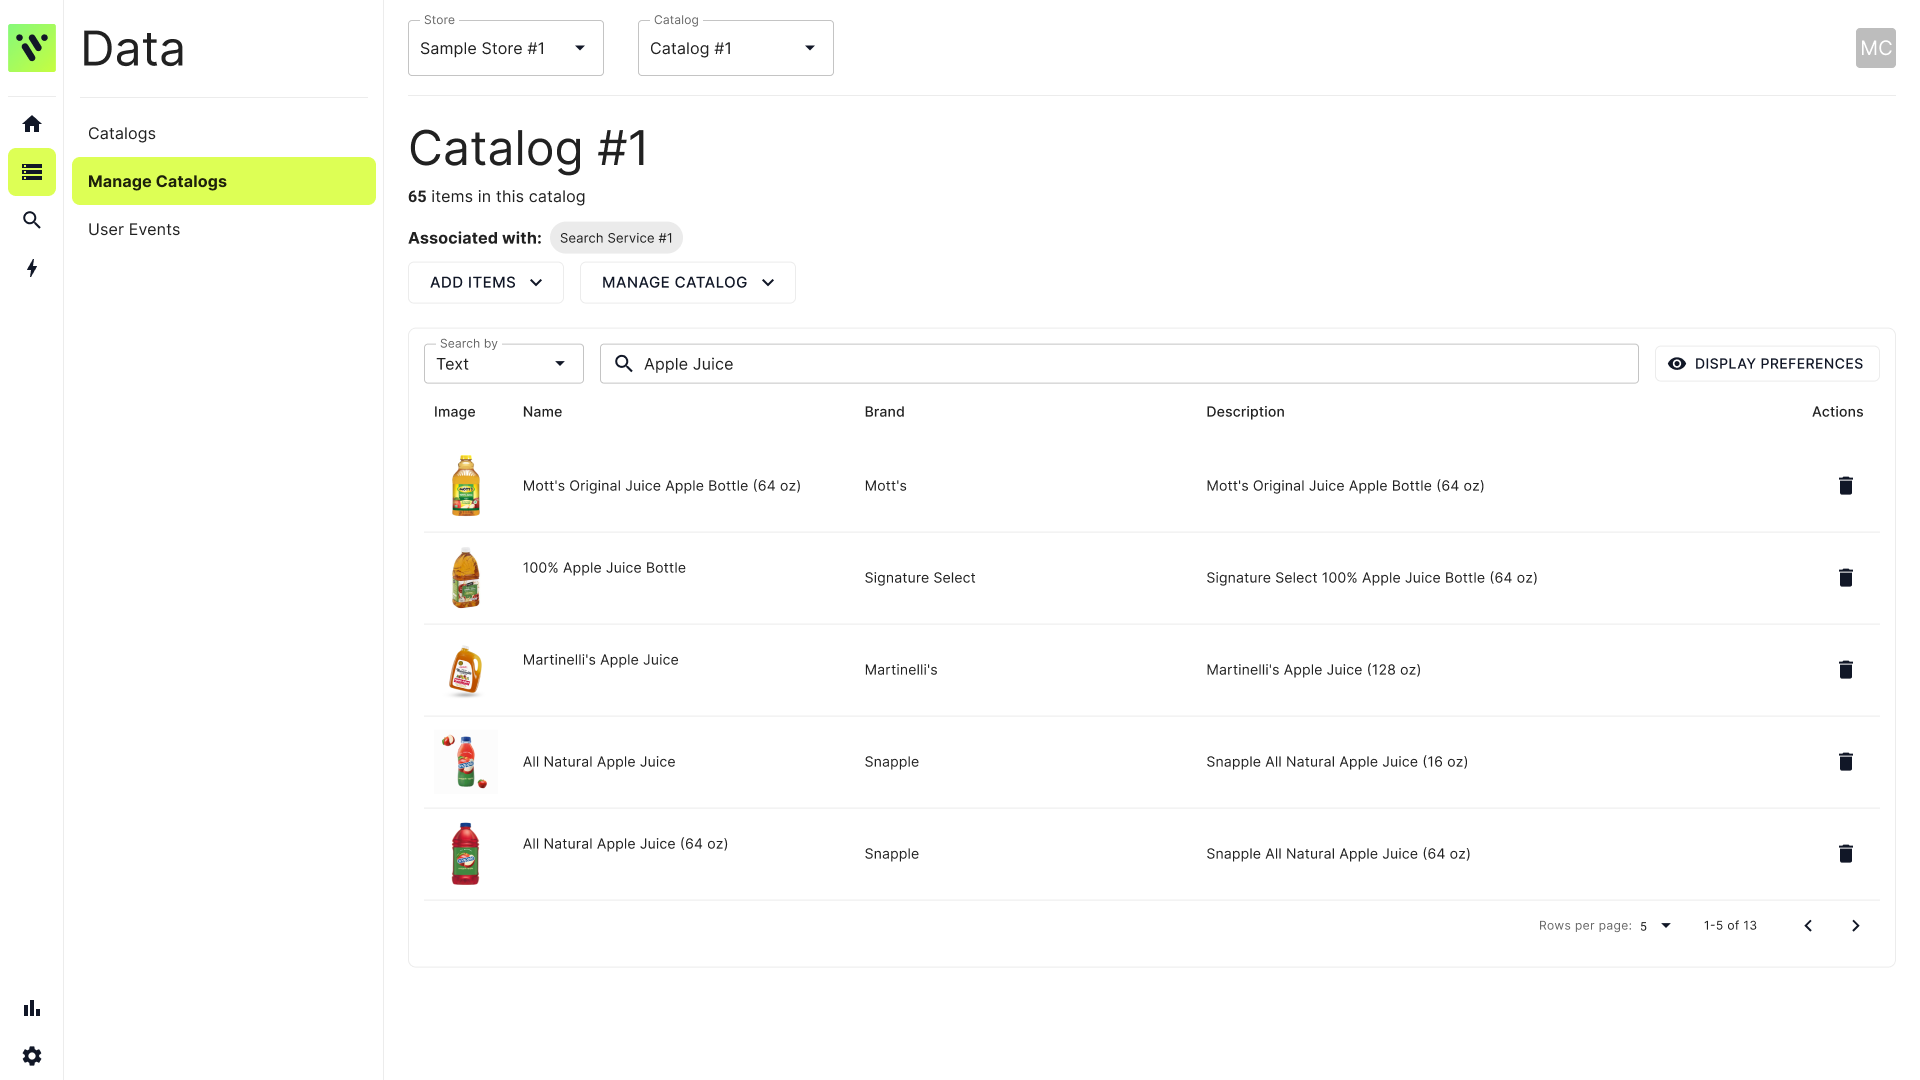Viewport: 1920px width, 1080px height.
Task: Click the Snapple 16 oz bottle thumbnail
Action: (x=466, y=762)
